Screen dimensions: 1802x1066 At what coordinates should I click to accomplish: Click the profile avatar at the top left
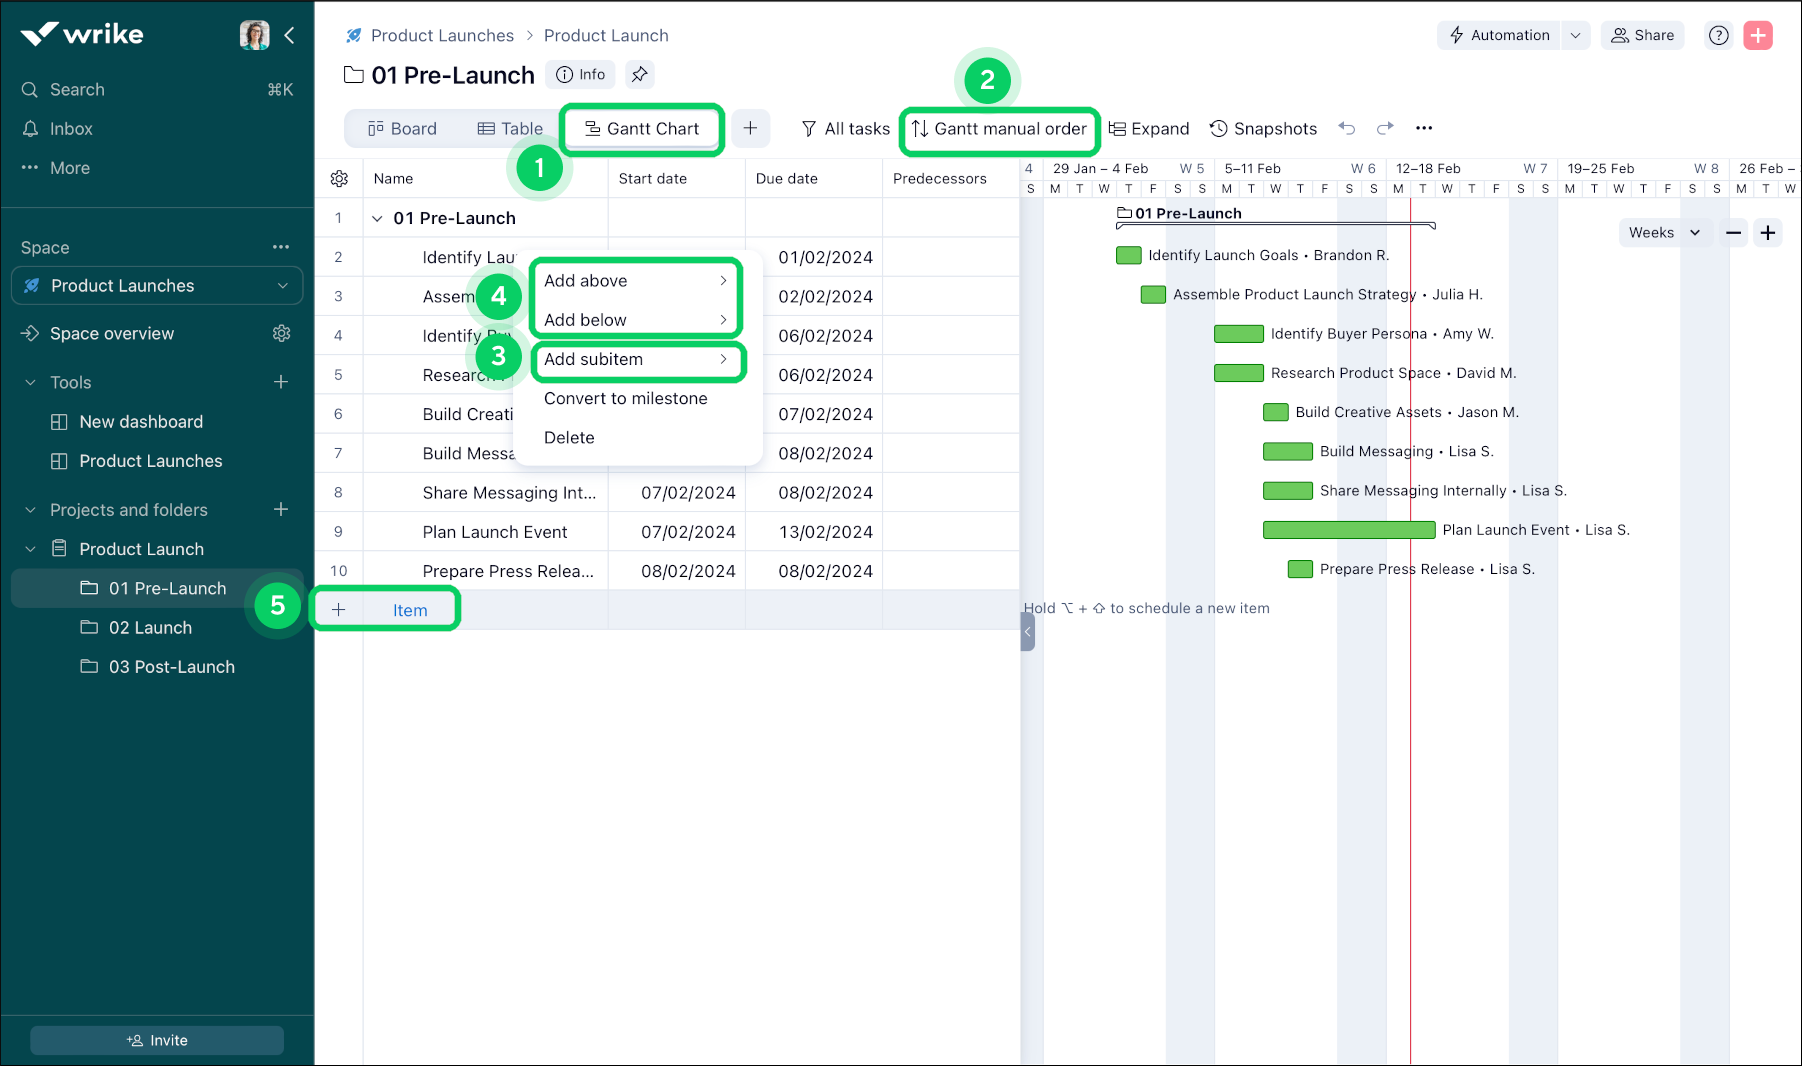255,34
